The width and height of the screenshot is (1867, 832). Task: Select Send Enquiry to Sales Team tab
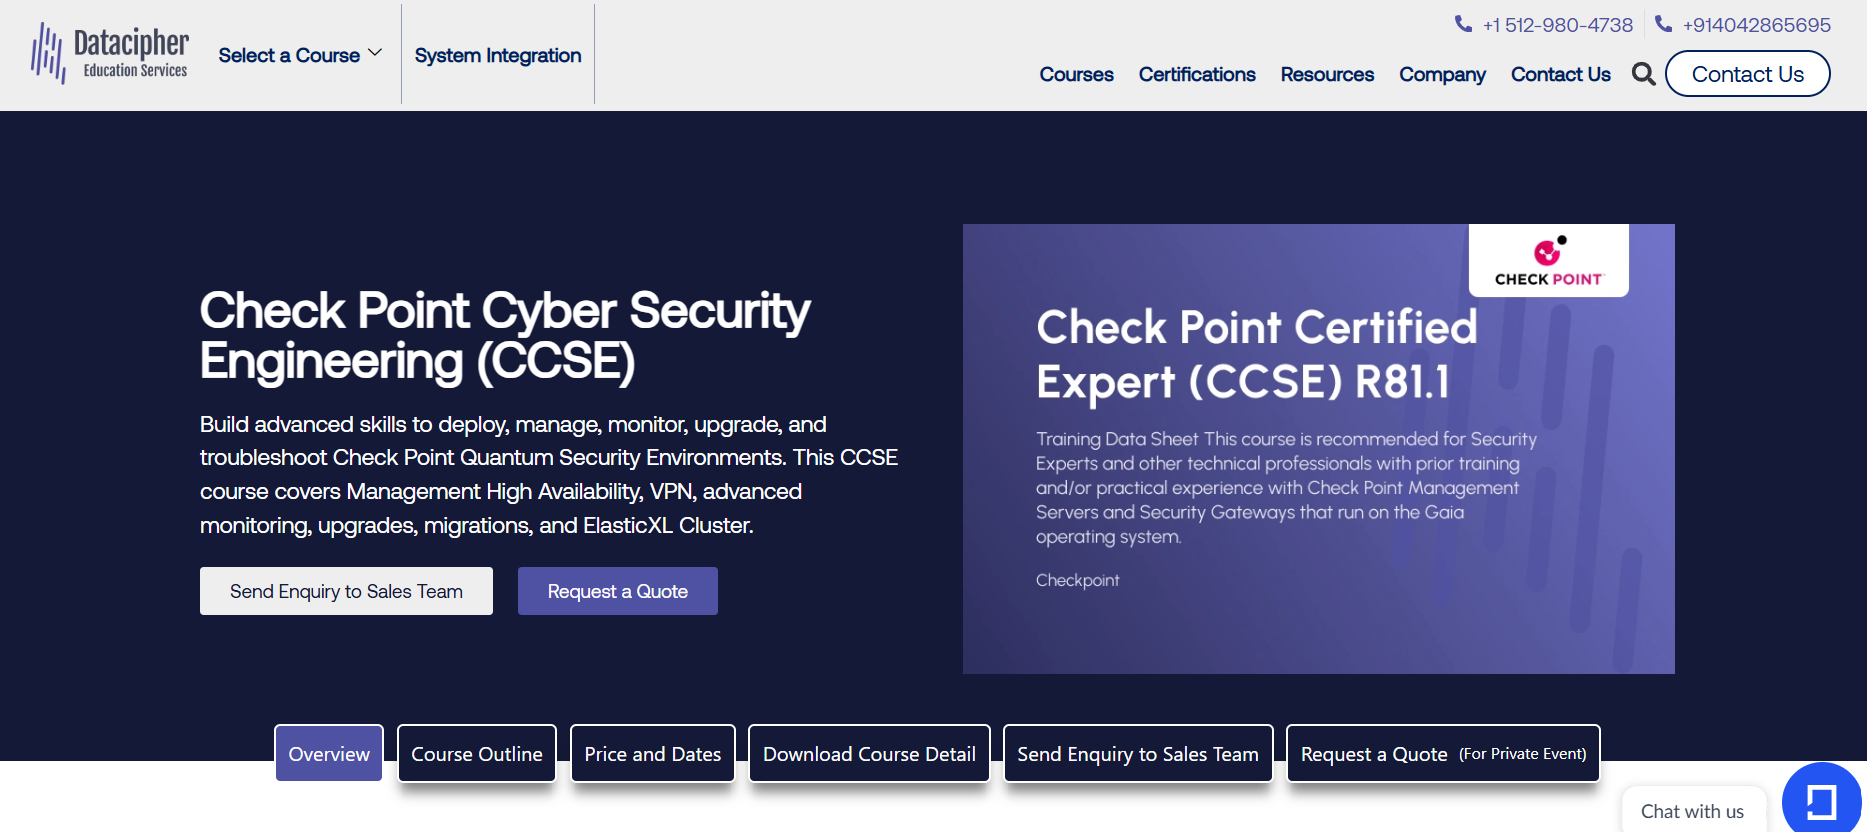1138,753
